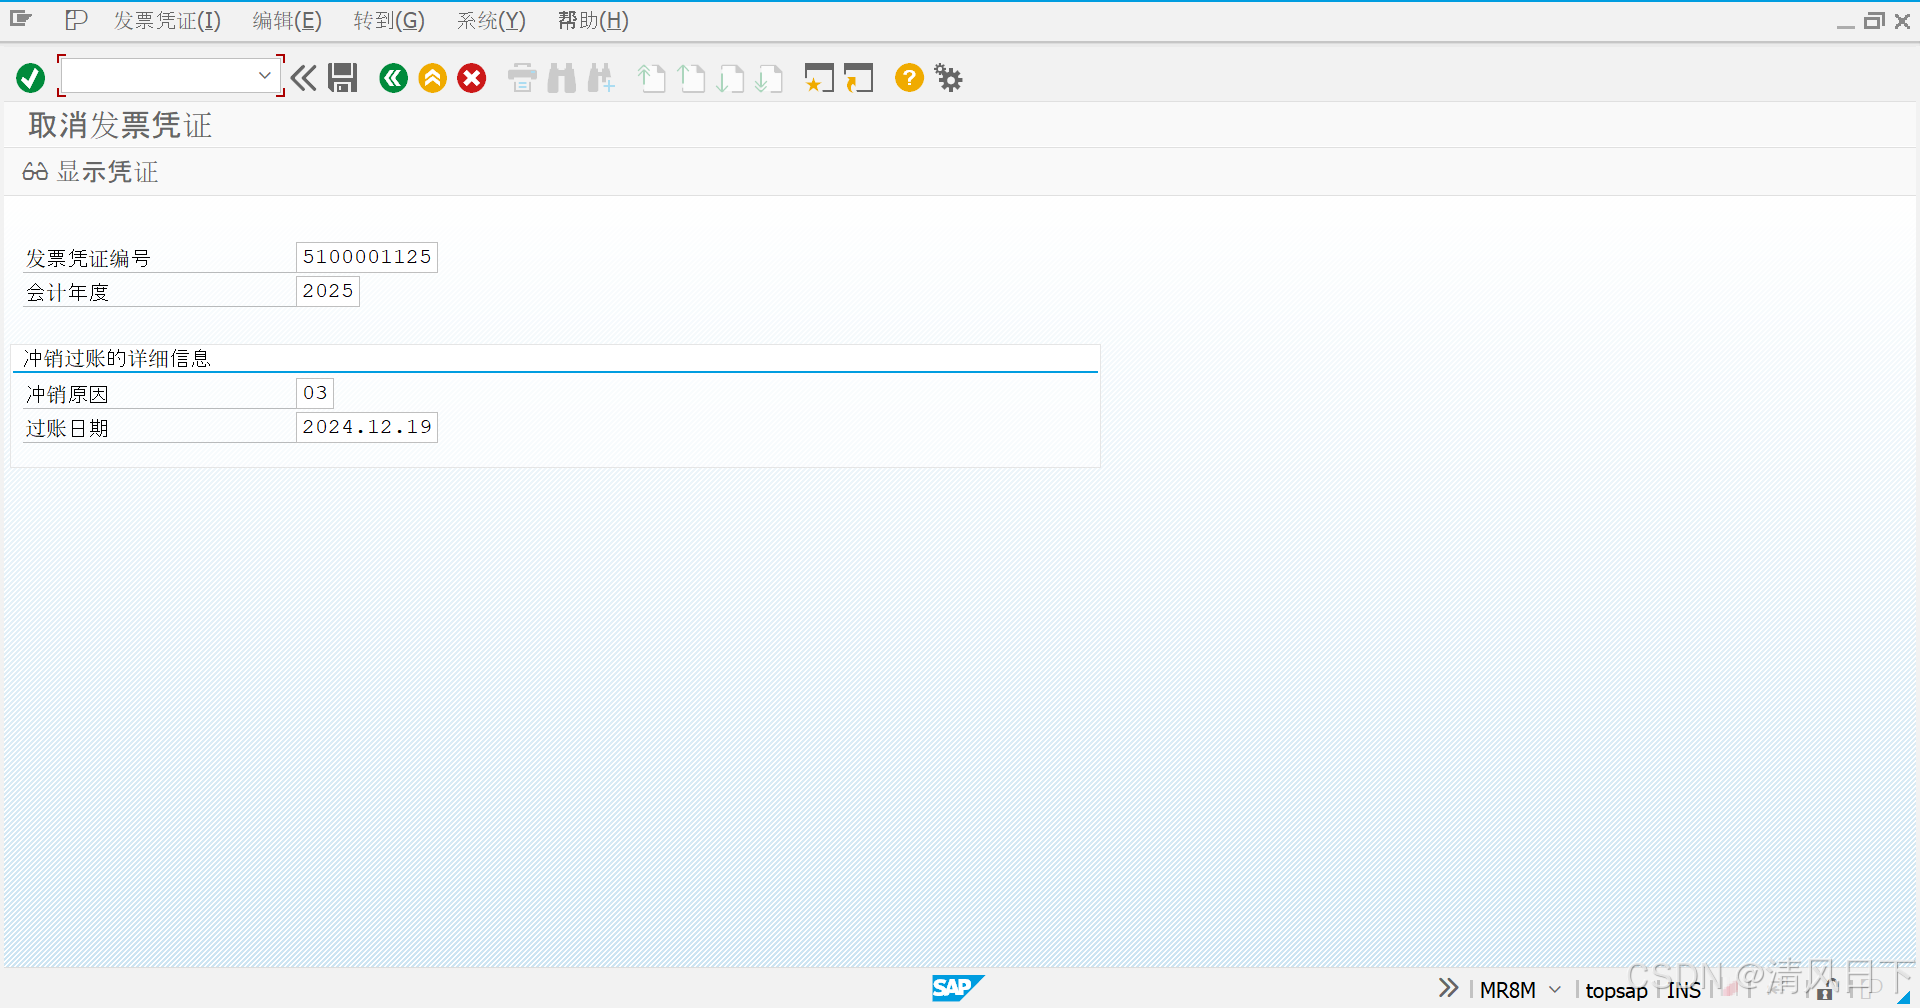Click the last page navigation icon

point(769,77)
